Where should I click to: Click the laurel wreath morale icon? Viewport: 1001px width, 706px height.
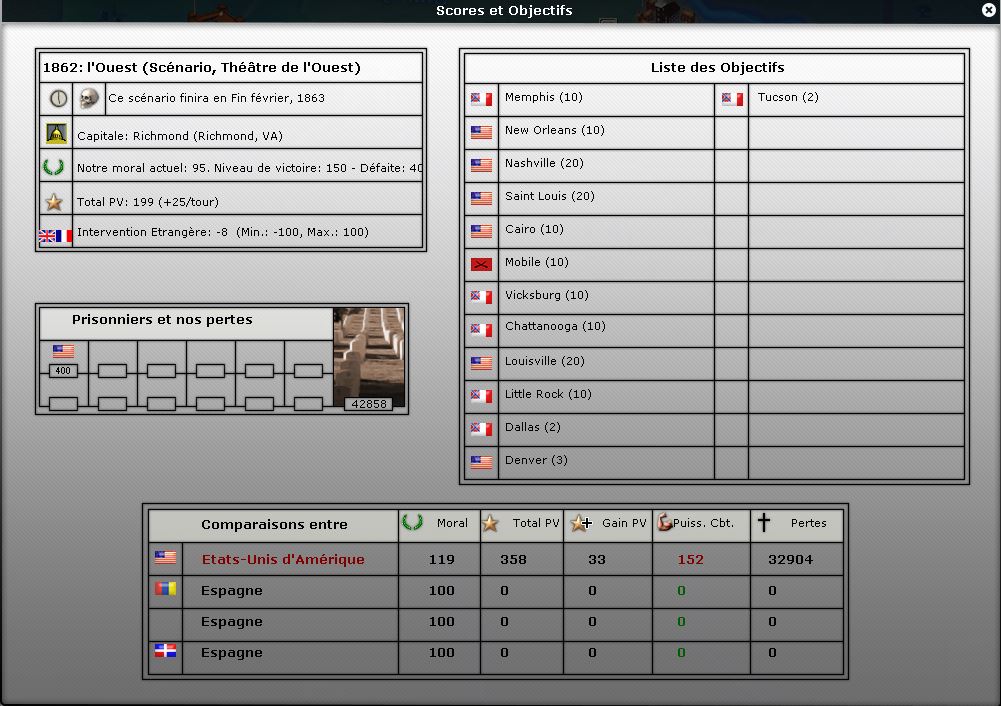coord(55,167)
